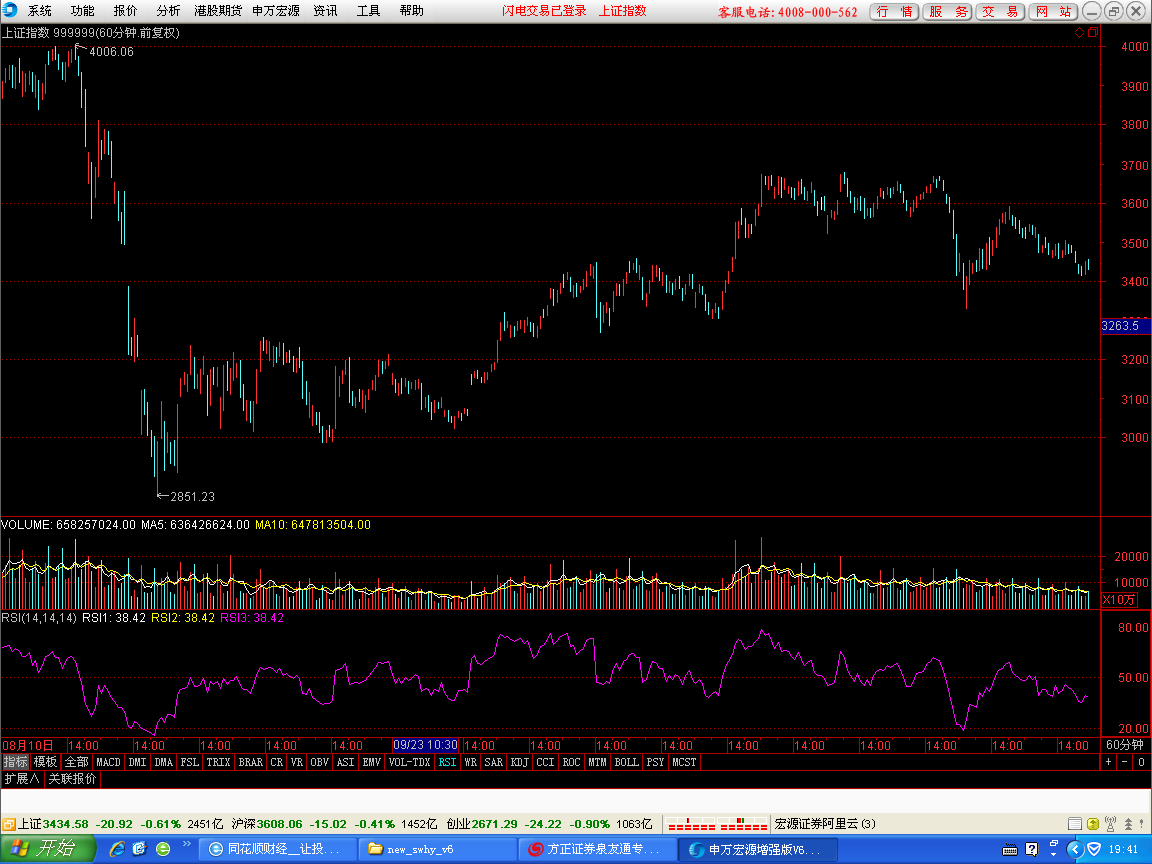Switch indicator to VOL-TDX
Viewport: 1152px width, 864px height.
(409, 762)
